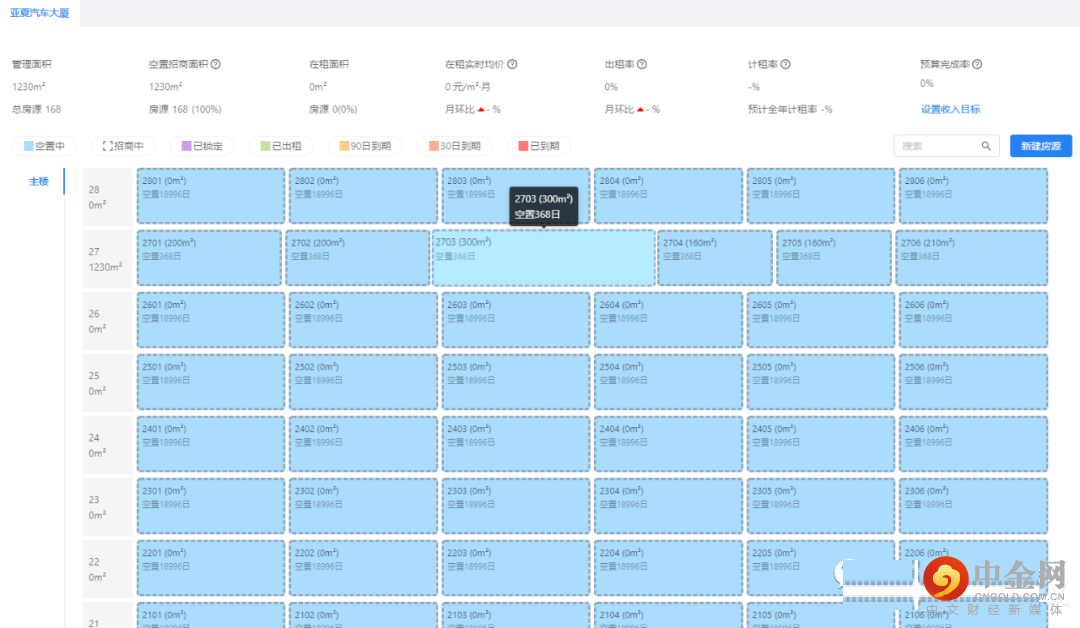
Task: Toggle the 30日到期 status filter
Action: coord(455,146)
